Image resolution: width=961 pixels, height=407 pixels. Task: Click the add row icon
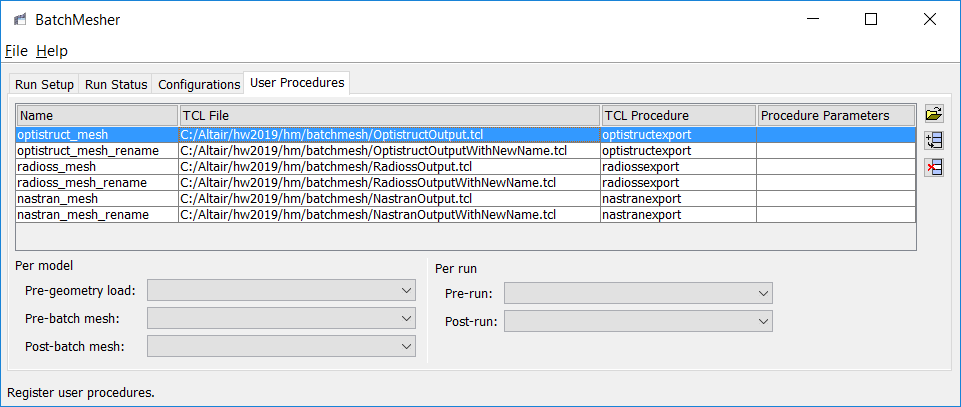934,140
